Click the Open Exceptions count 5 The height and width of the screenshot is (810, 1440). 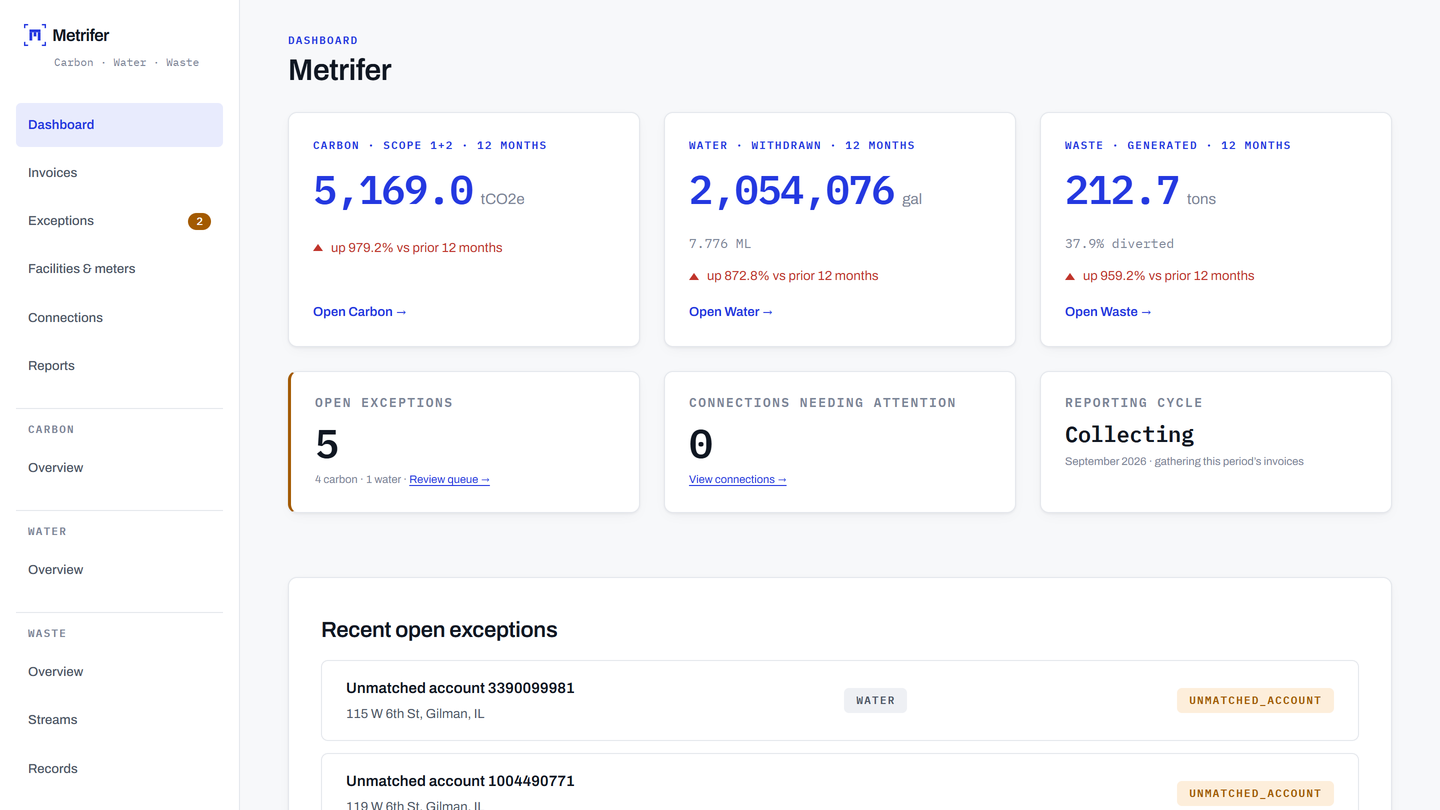[x=327, y=445]
